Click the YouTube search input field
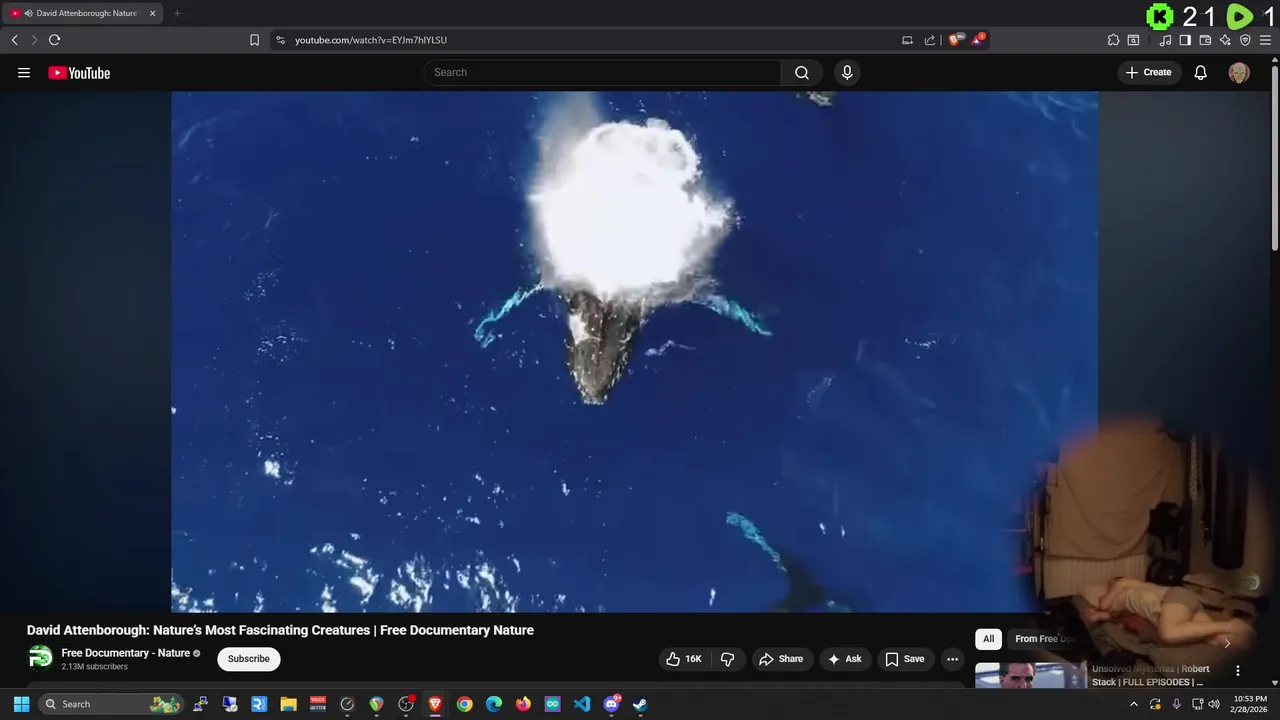1280x720 pixels. click(602, 72)
